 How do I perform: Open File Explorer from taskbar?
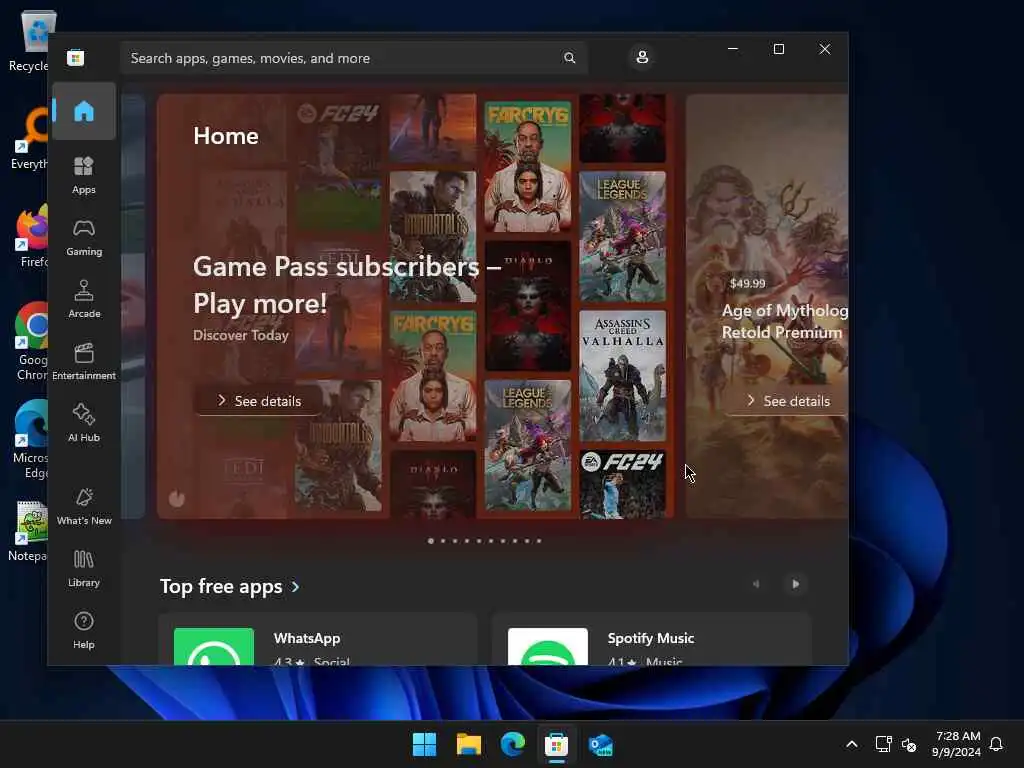(x=469, y=744)
